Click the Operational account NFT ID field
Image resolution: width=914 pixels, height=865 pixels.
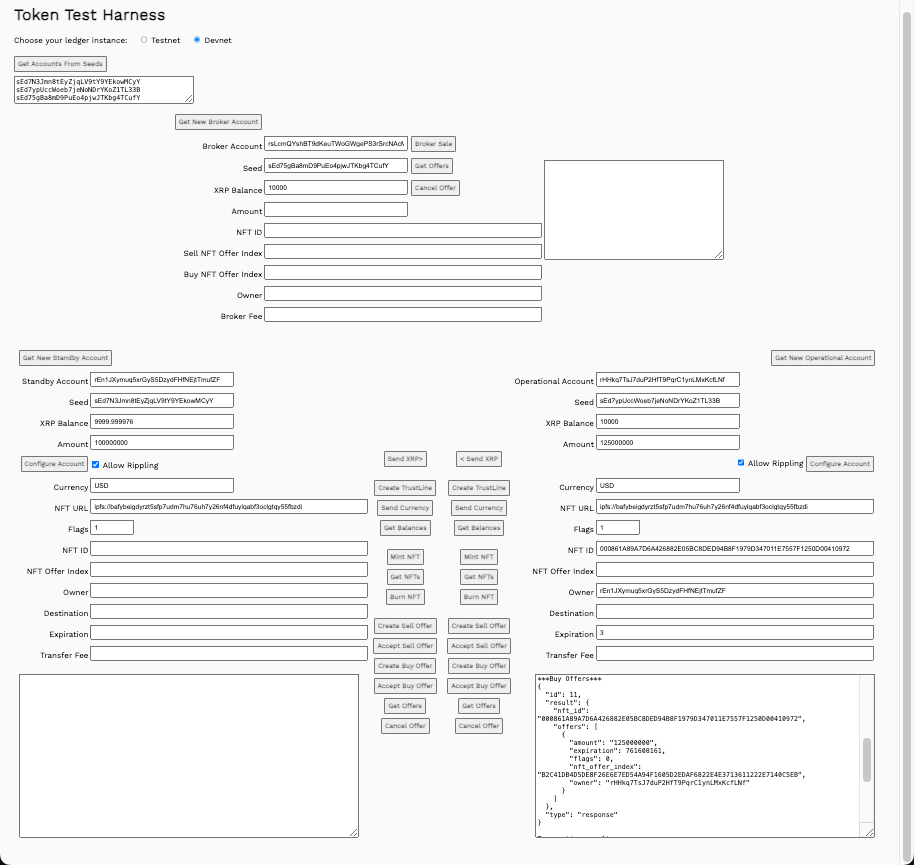[735, 549]
